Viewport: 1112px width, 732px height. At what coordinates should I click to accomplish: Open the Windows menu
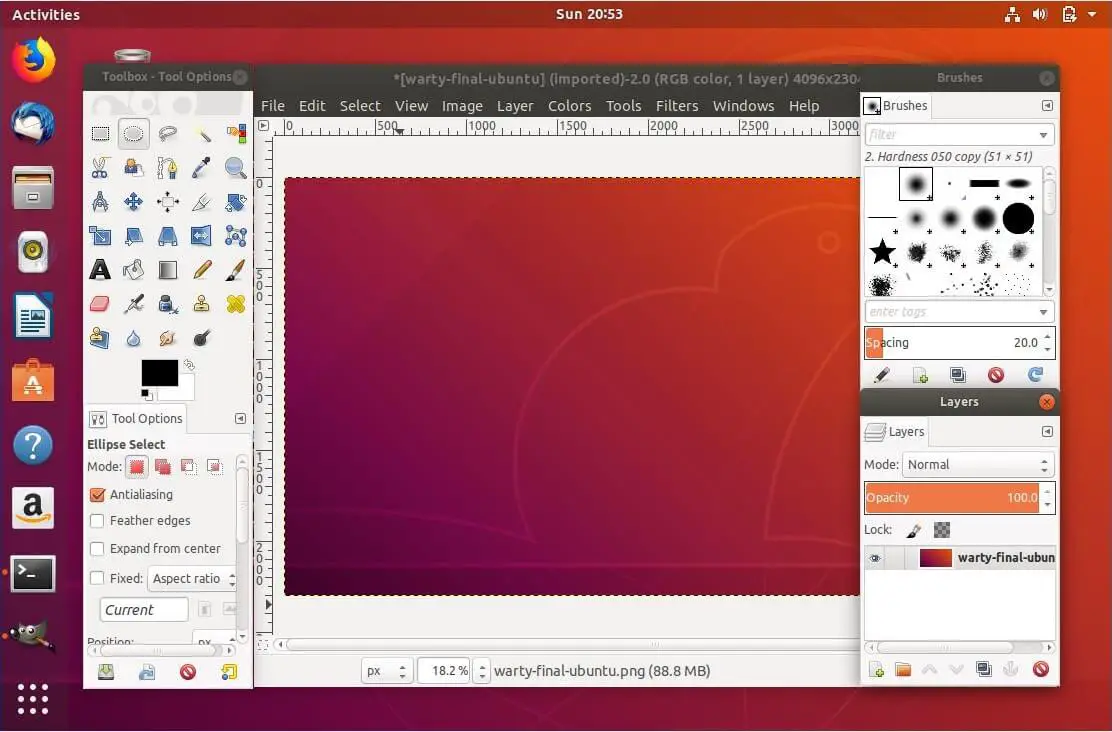[743, 106]
